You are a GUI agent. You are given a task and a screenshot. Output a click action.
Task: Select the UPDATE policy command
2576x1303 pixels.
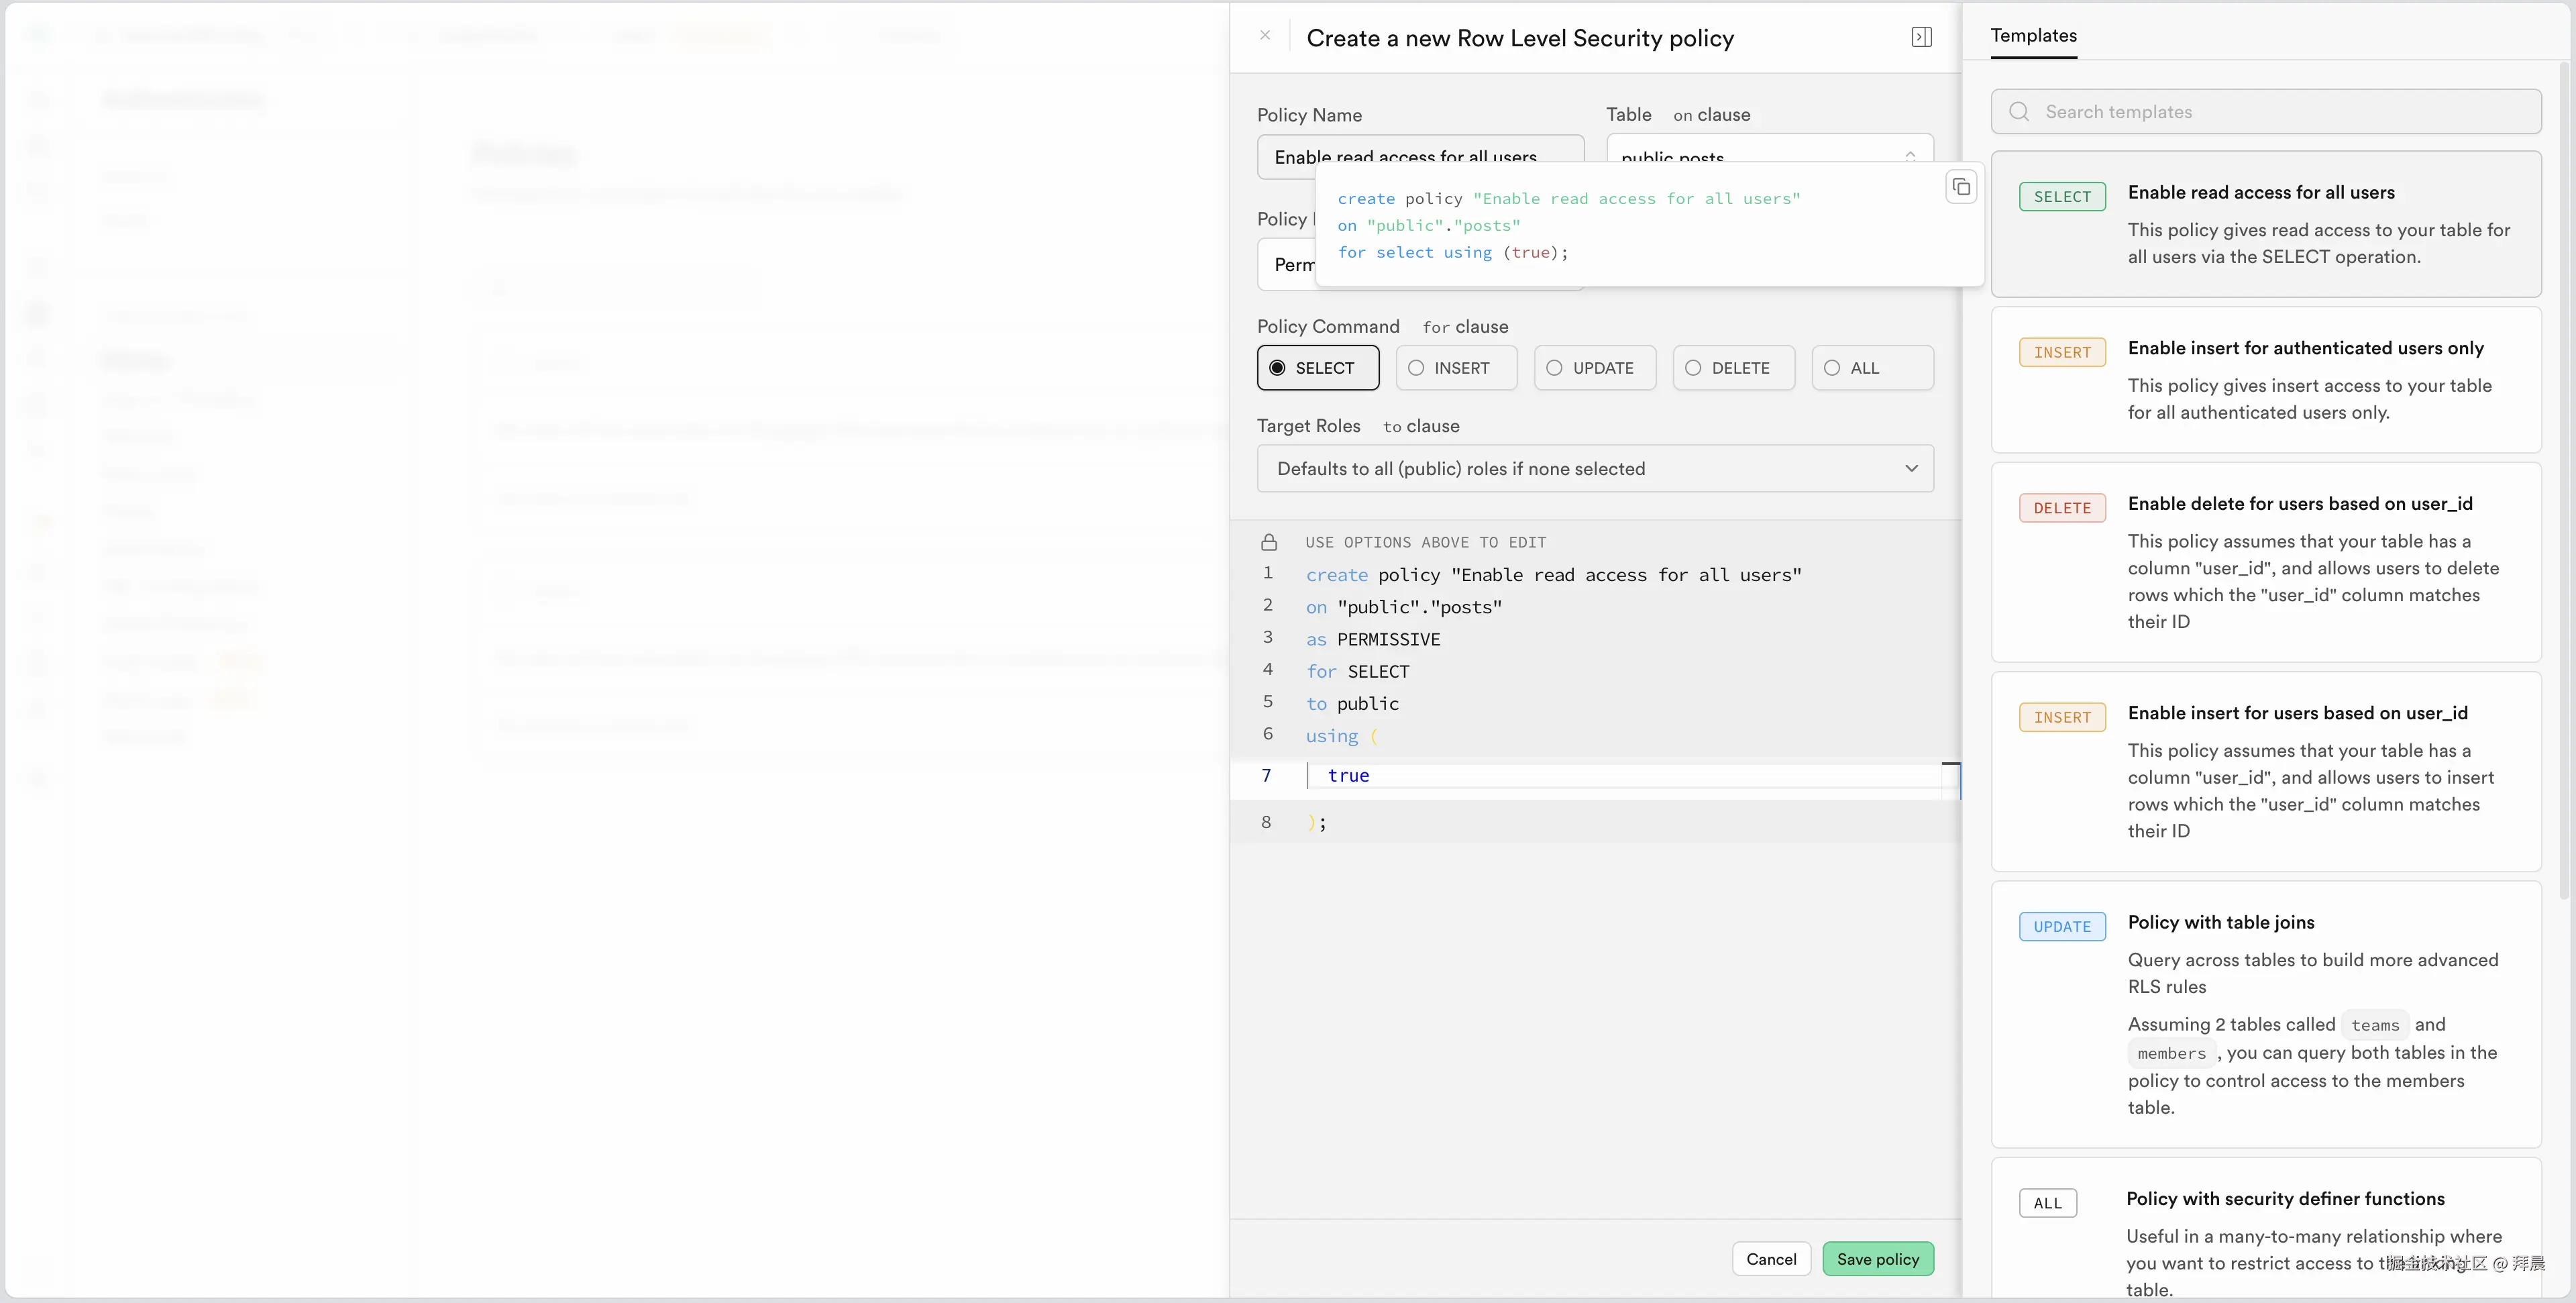[1594, 368]
